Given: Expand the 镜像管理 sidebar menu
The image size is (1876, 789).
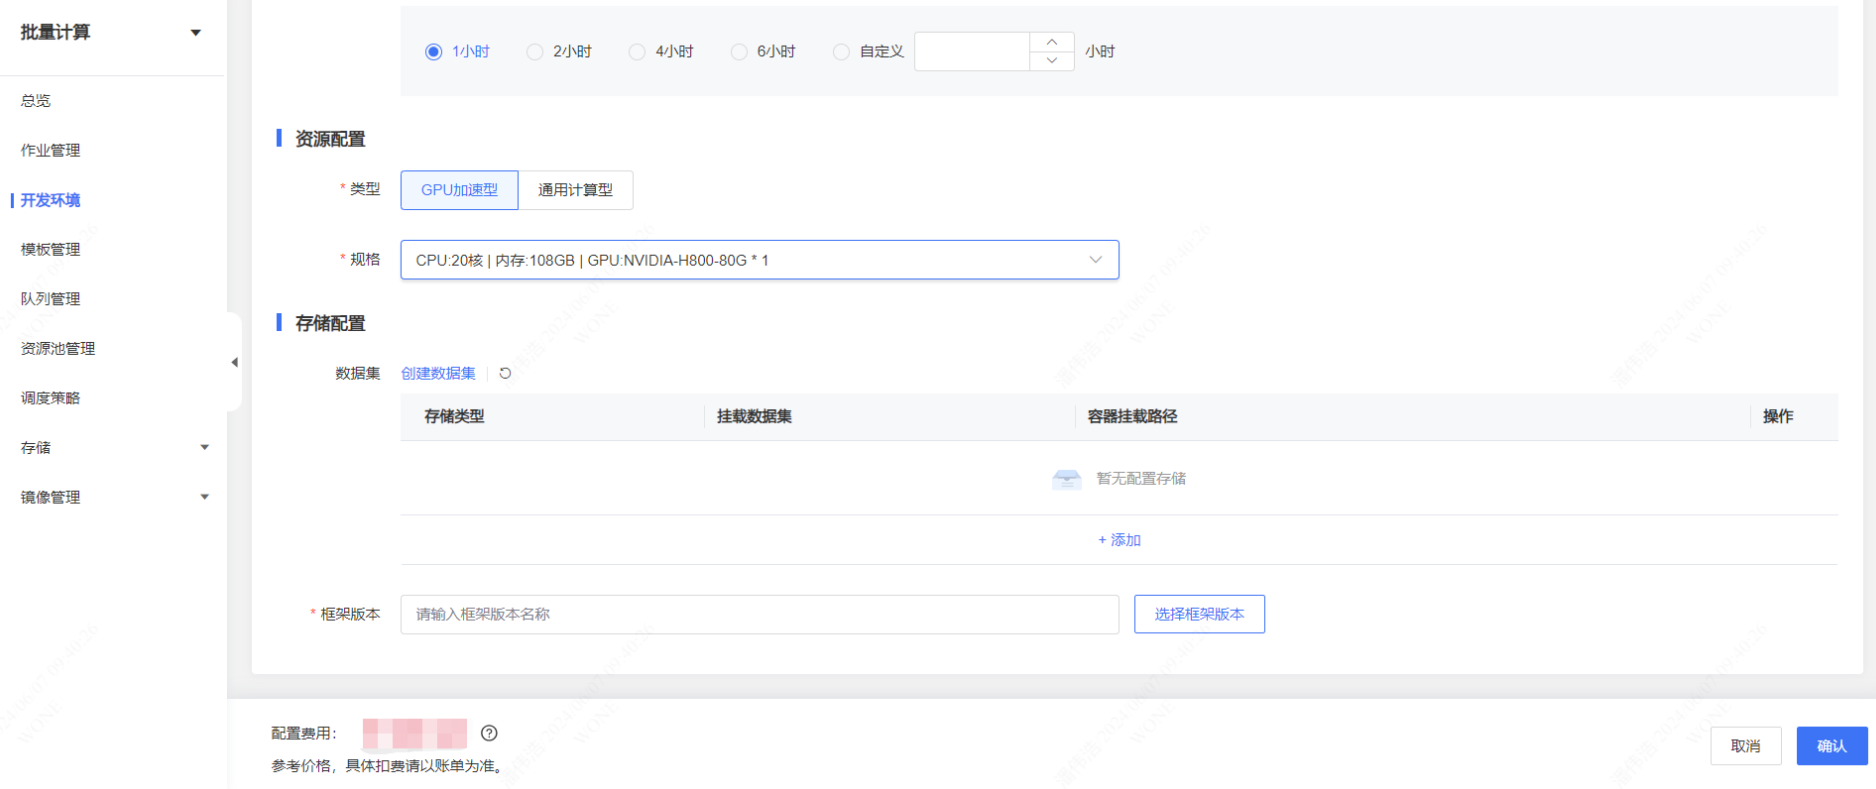Looking at the screenshot, I should click(205, 497).
